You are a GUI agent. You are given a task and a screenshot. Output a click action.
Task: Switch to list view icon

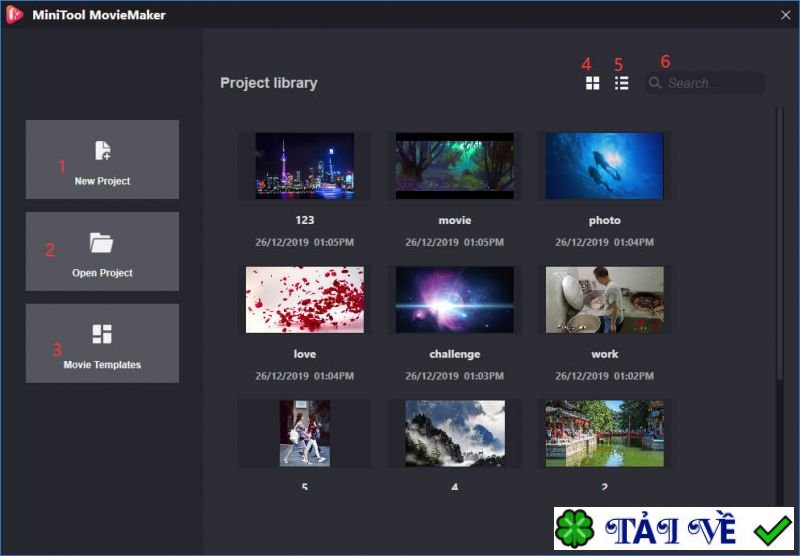[x=621, y=83]
